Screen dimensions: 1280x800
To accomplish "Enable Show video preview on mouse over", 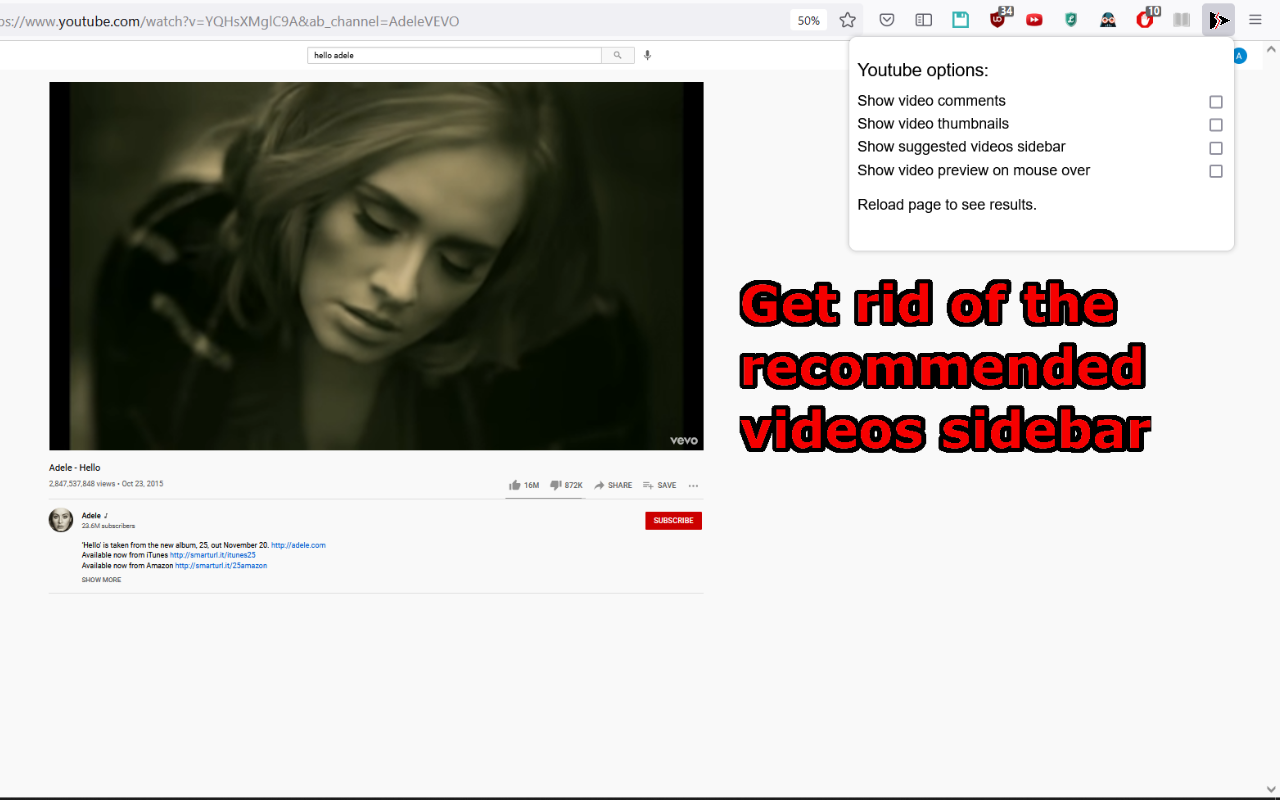I will pos(1216,171).
